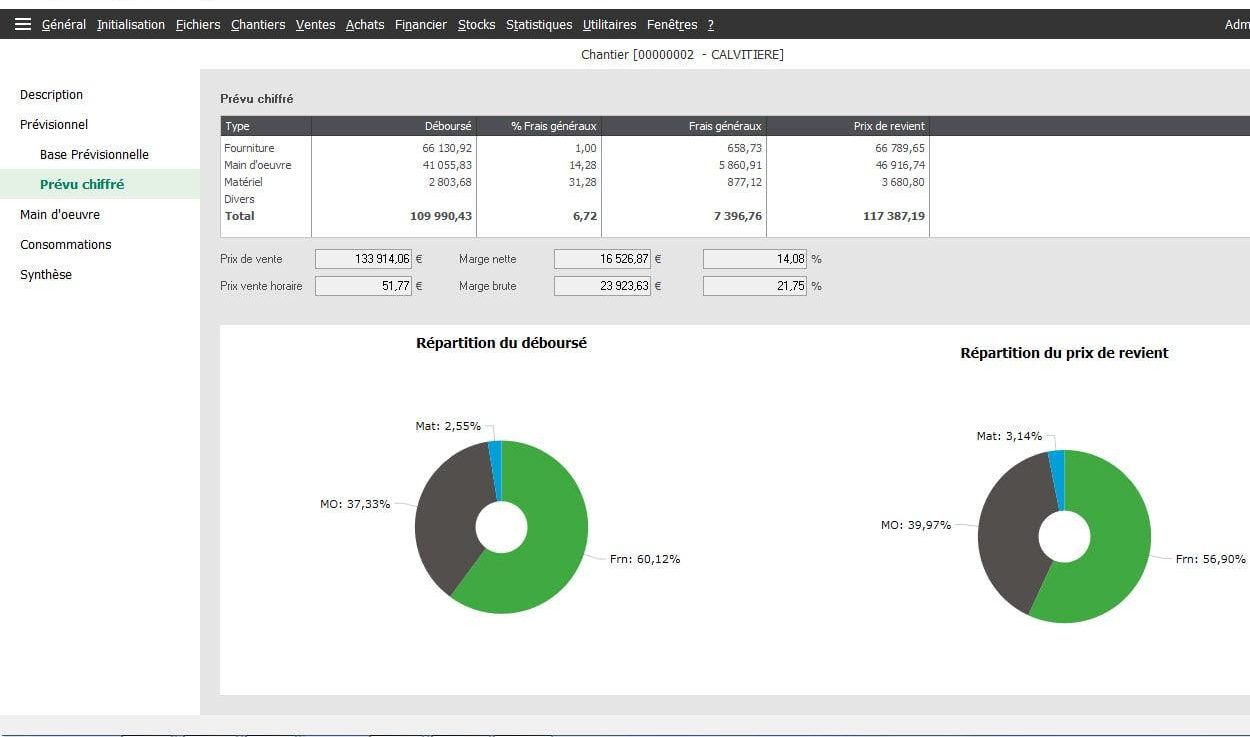Screen dimensions: 1250x737
Task: Open the help menu labeled ?
Action: point(710,24)
